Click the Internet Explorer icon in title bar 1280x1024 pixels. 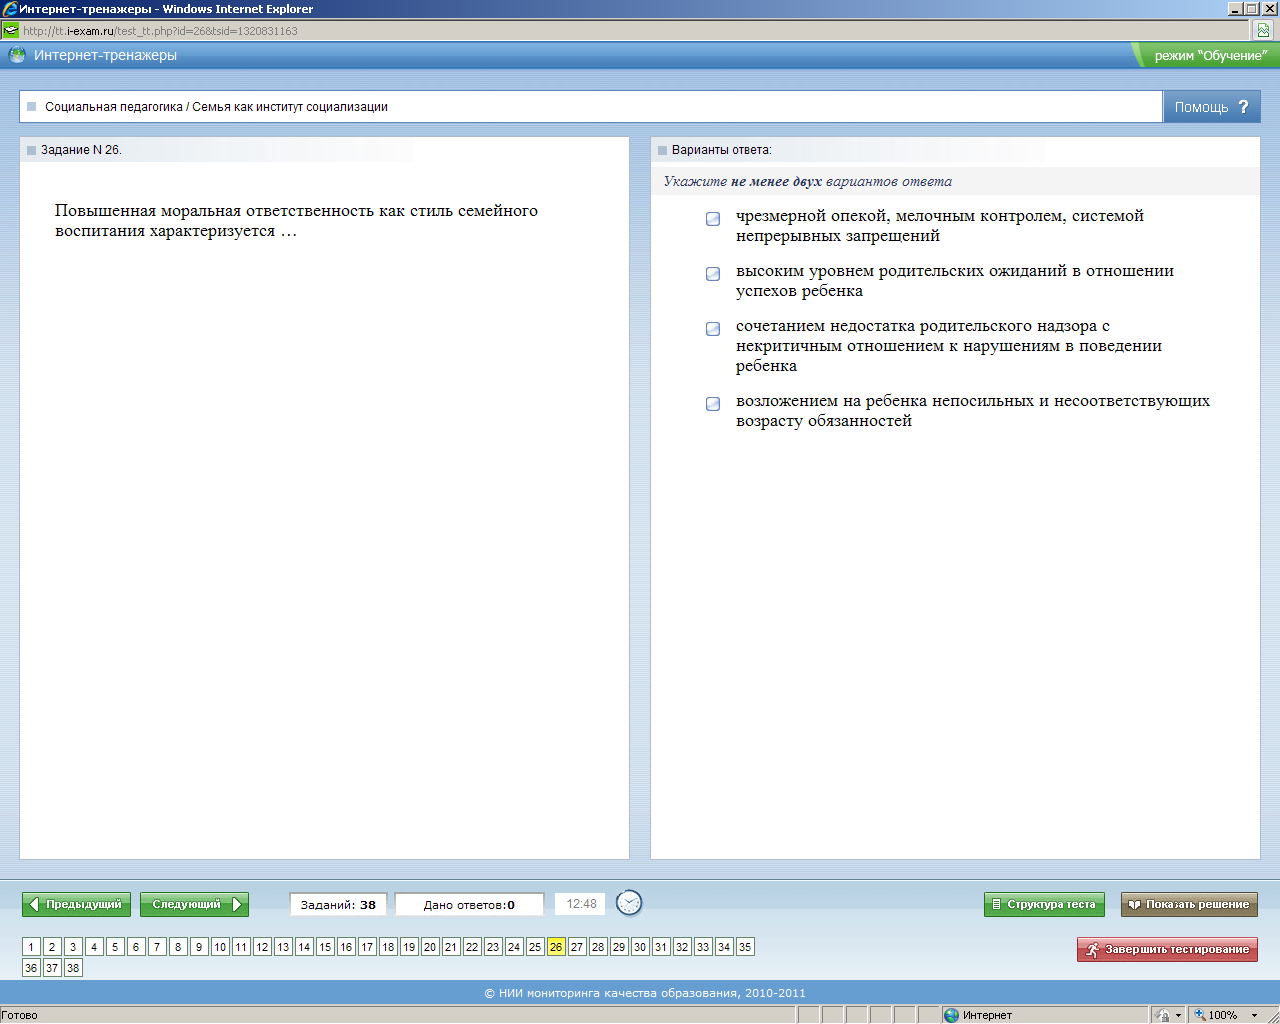click(x=9, y=9)
